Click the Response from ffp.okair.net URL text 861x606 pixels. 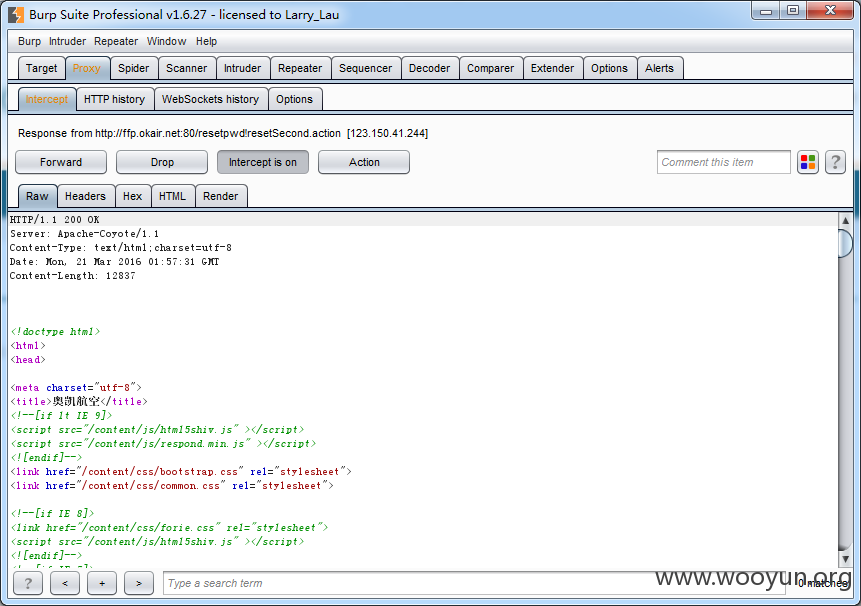coord(223,133)
